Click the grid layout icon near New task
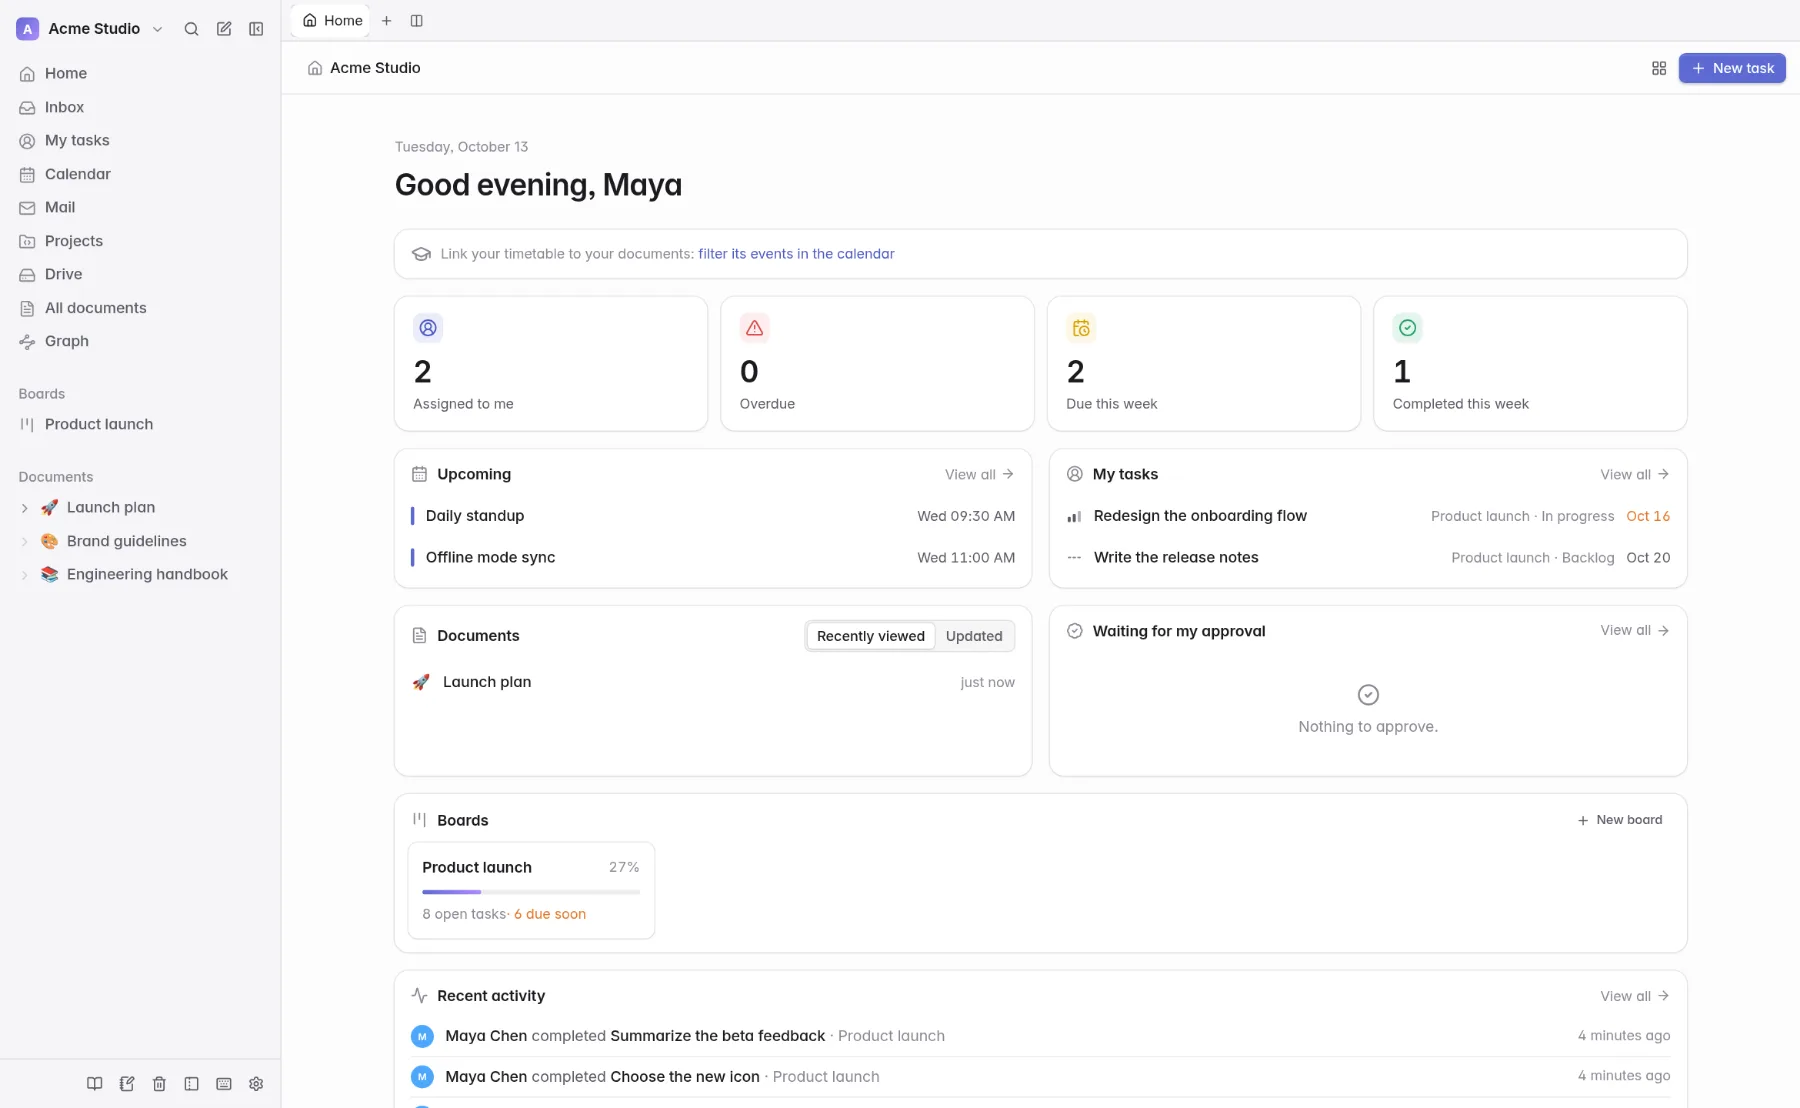Screen dimensions: 1800x1108 (1659, 68)
